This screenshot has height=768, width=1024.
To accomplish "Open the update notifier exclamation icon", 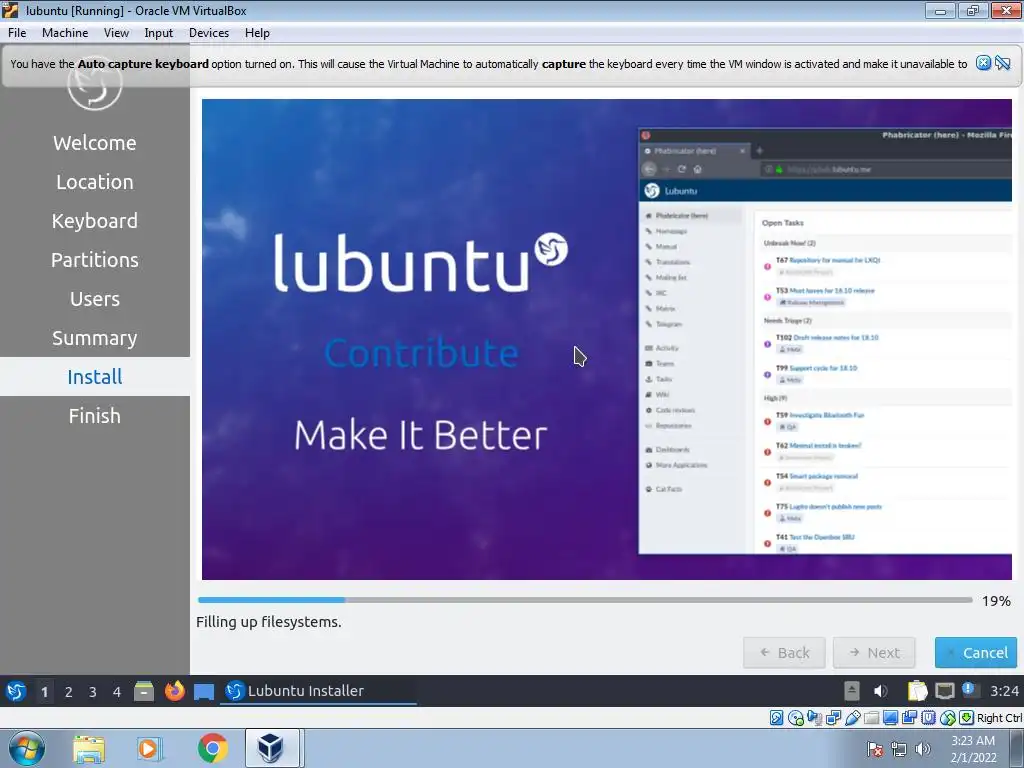I will pyautogui.click(x=968, y=690).
